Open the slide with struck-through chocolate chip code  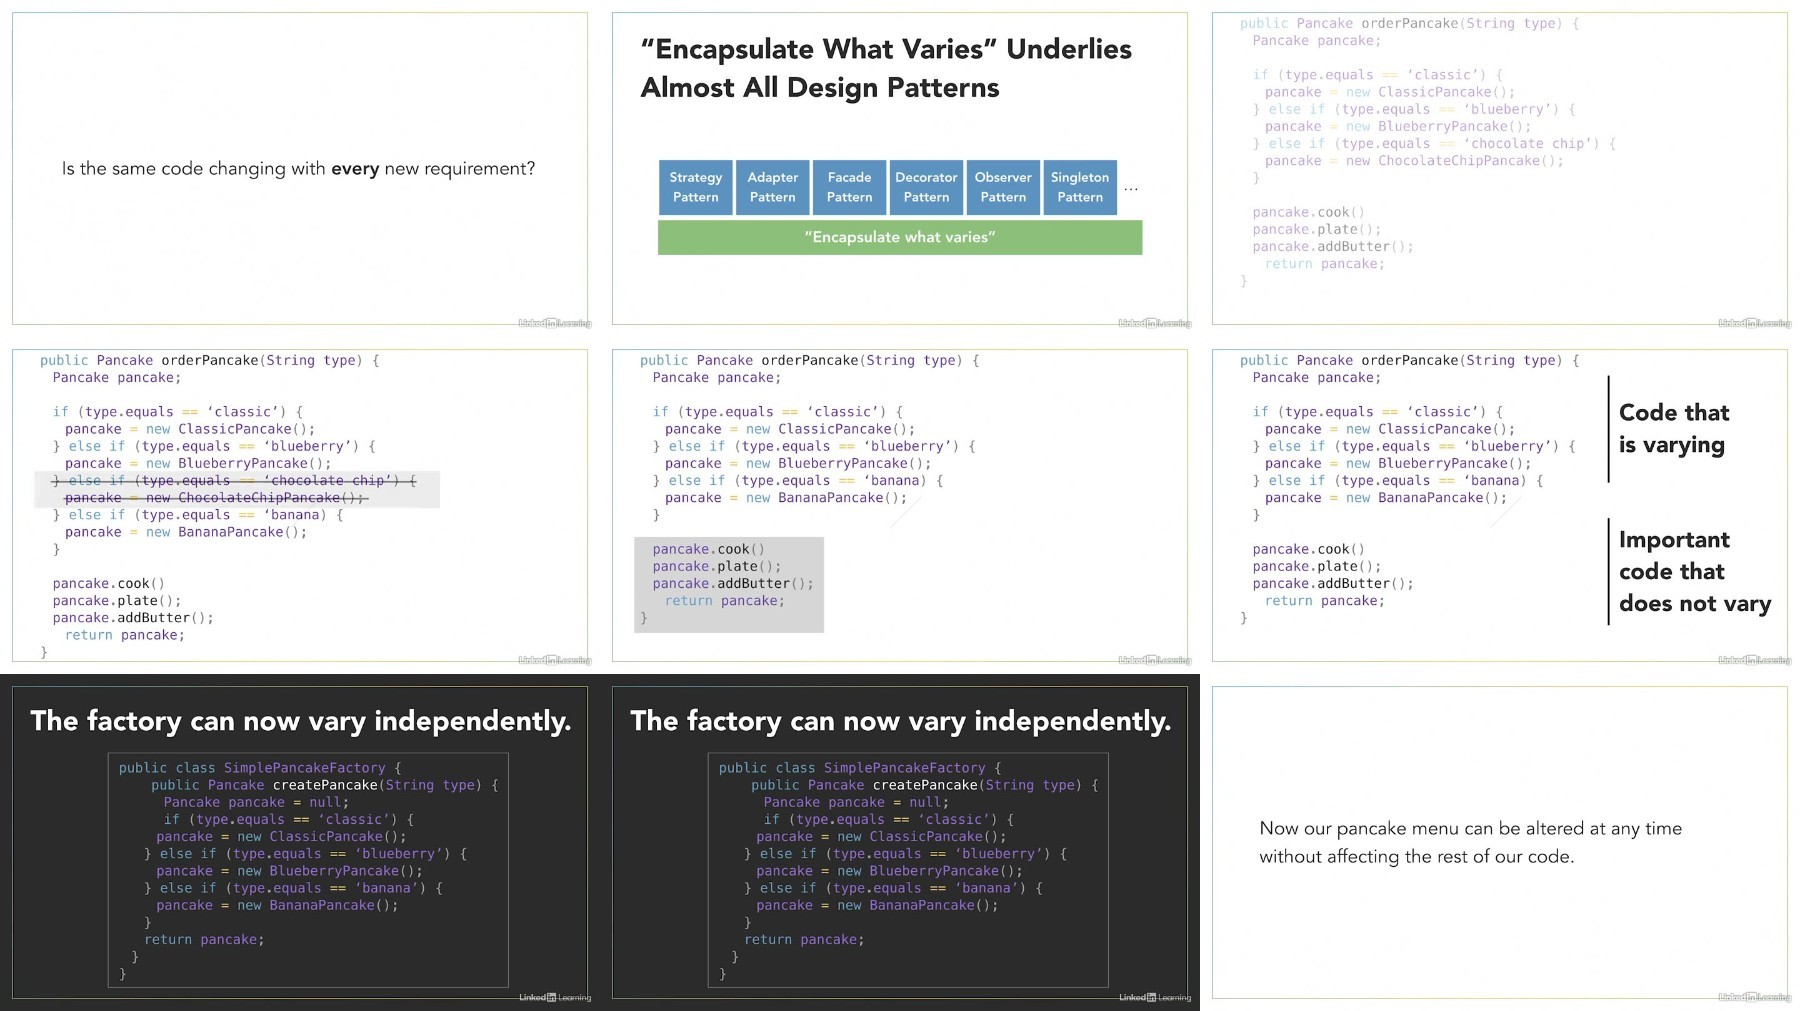[x=300, y=505]
